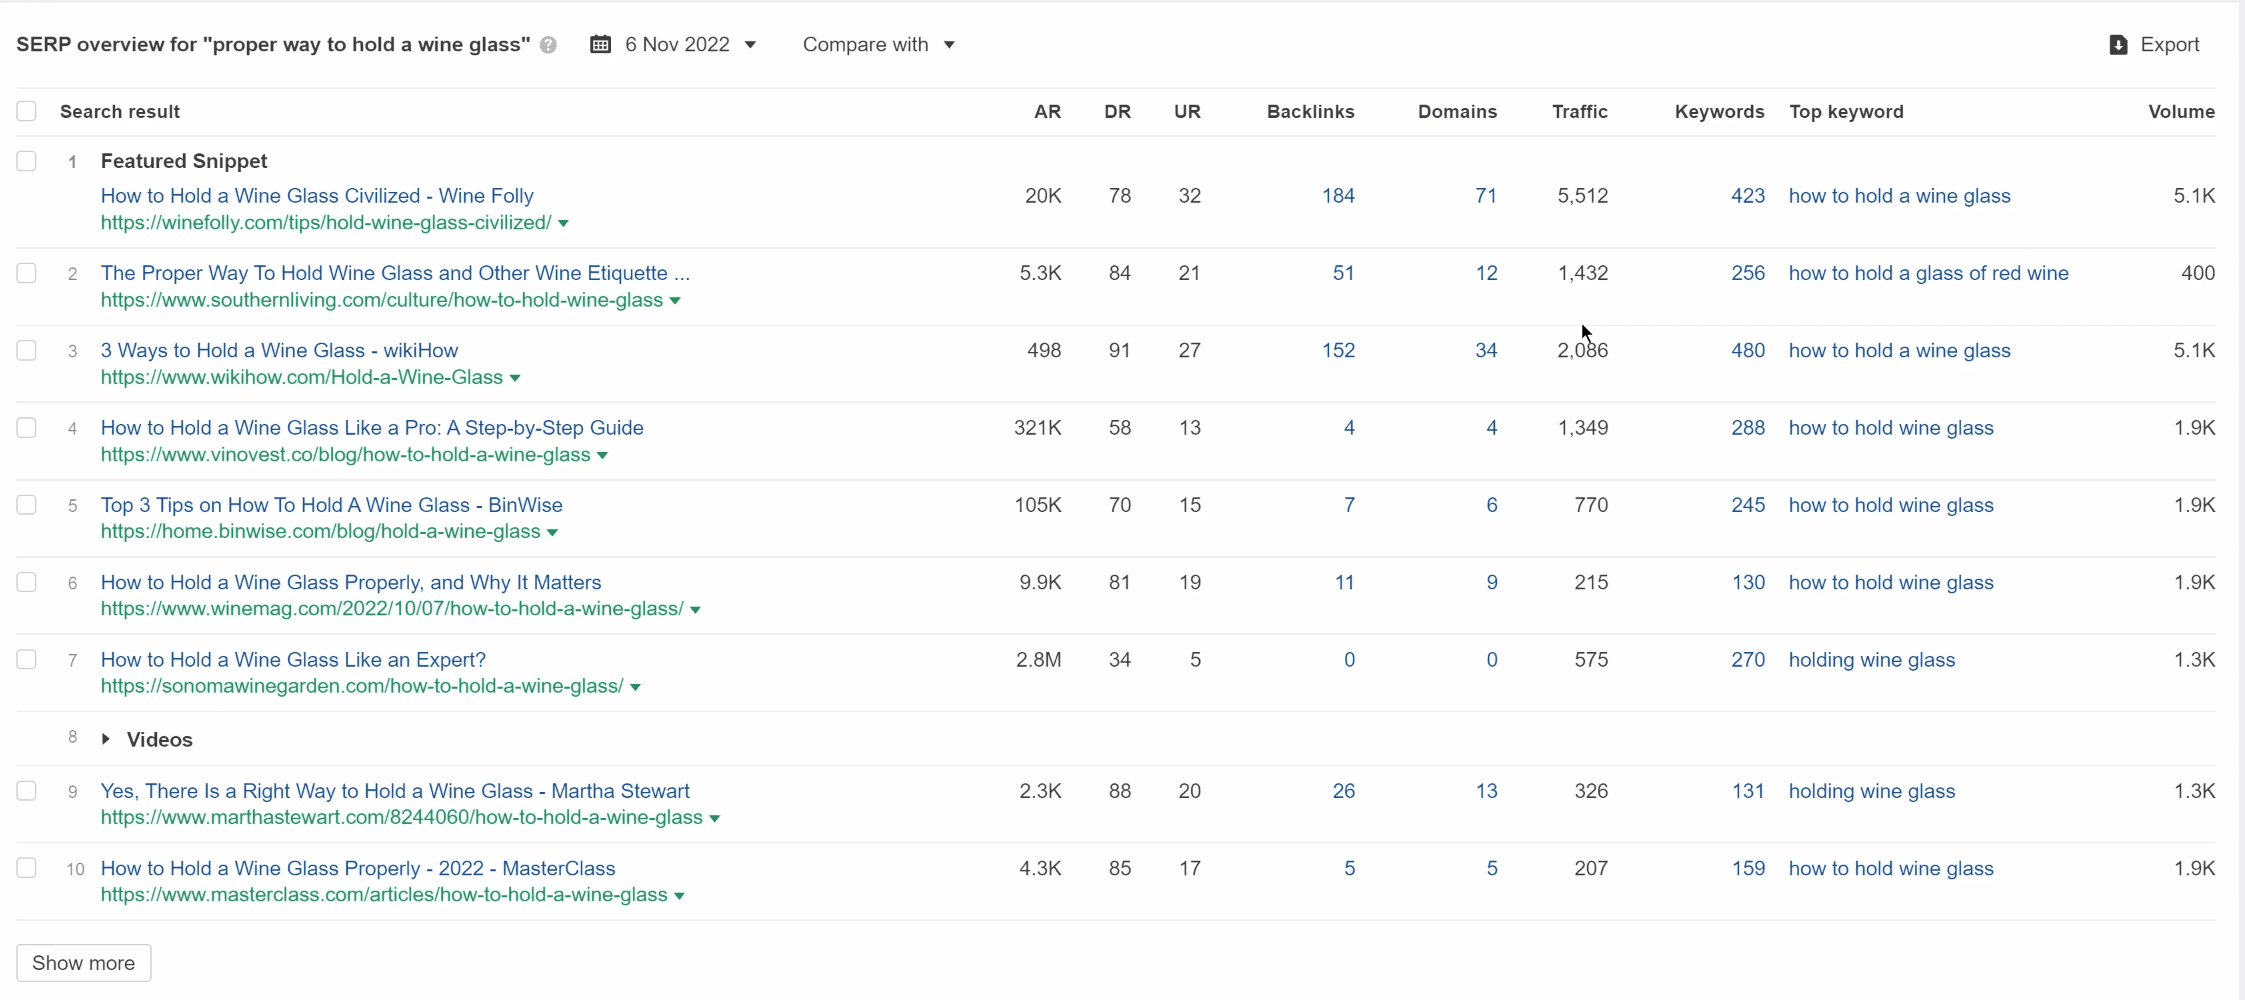Click the Traffic column header
The image size is (2245, 1000).
1579,112
